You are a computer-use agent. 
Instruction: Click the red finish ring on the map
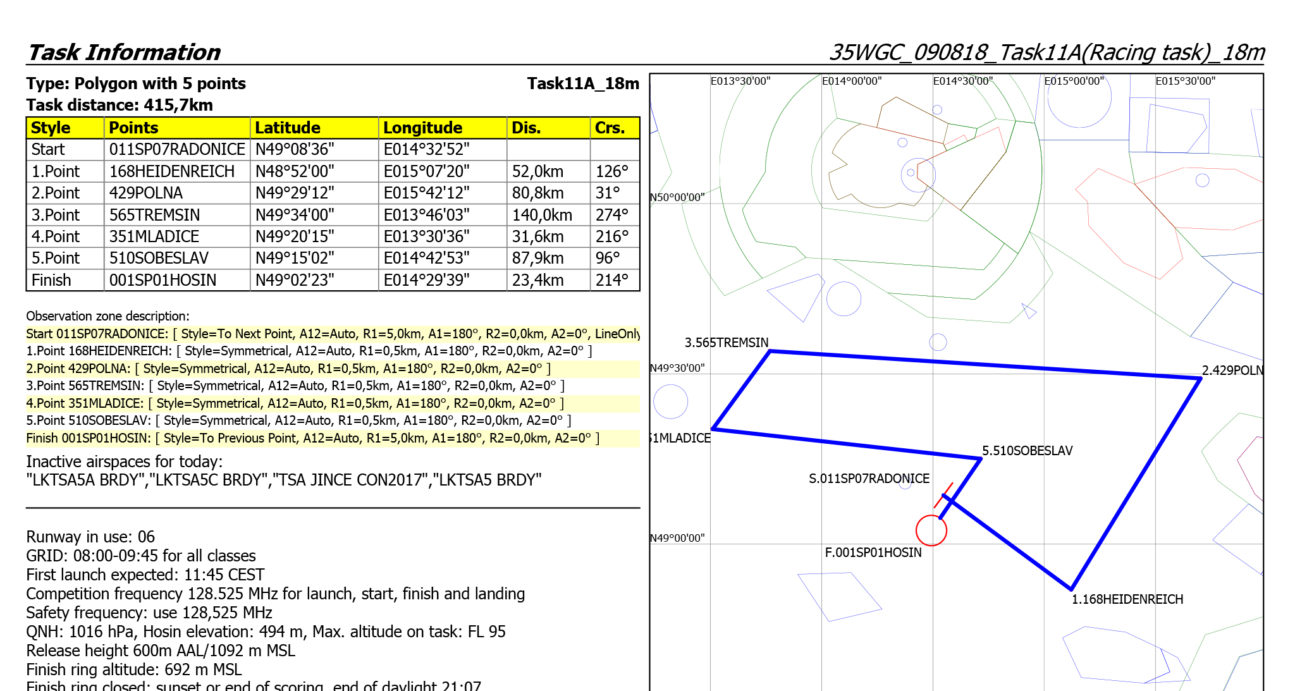point(931,530)
